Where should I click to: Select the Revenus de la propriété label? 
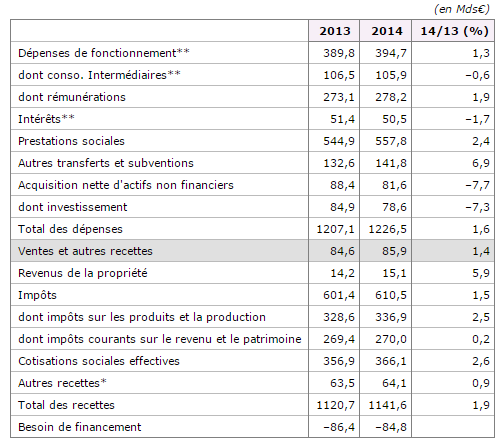pos(83,273)
